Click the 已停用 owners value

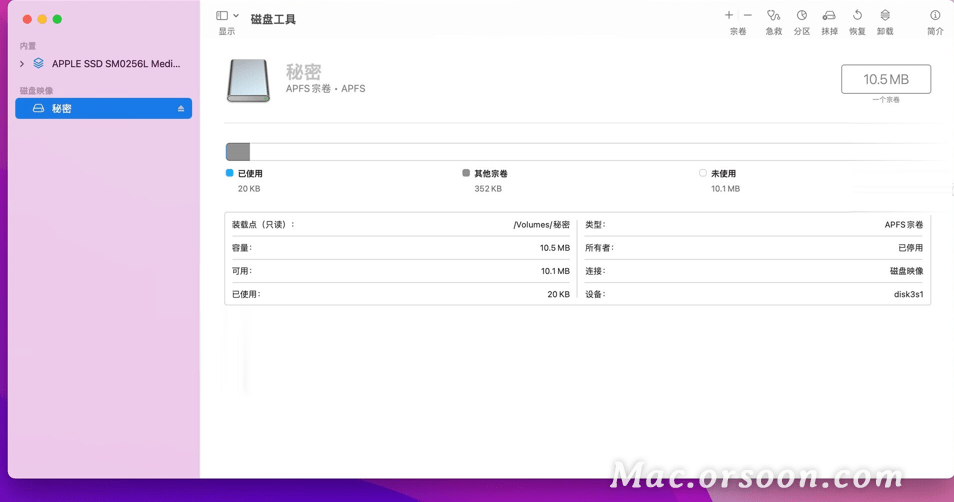(x=911, y=248)
